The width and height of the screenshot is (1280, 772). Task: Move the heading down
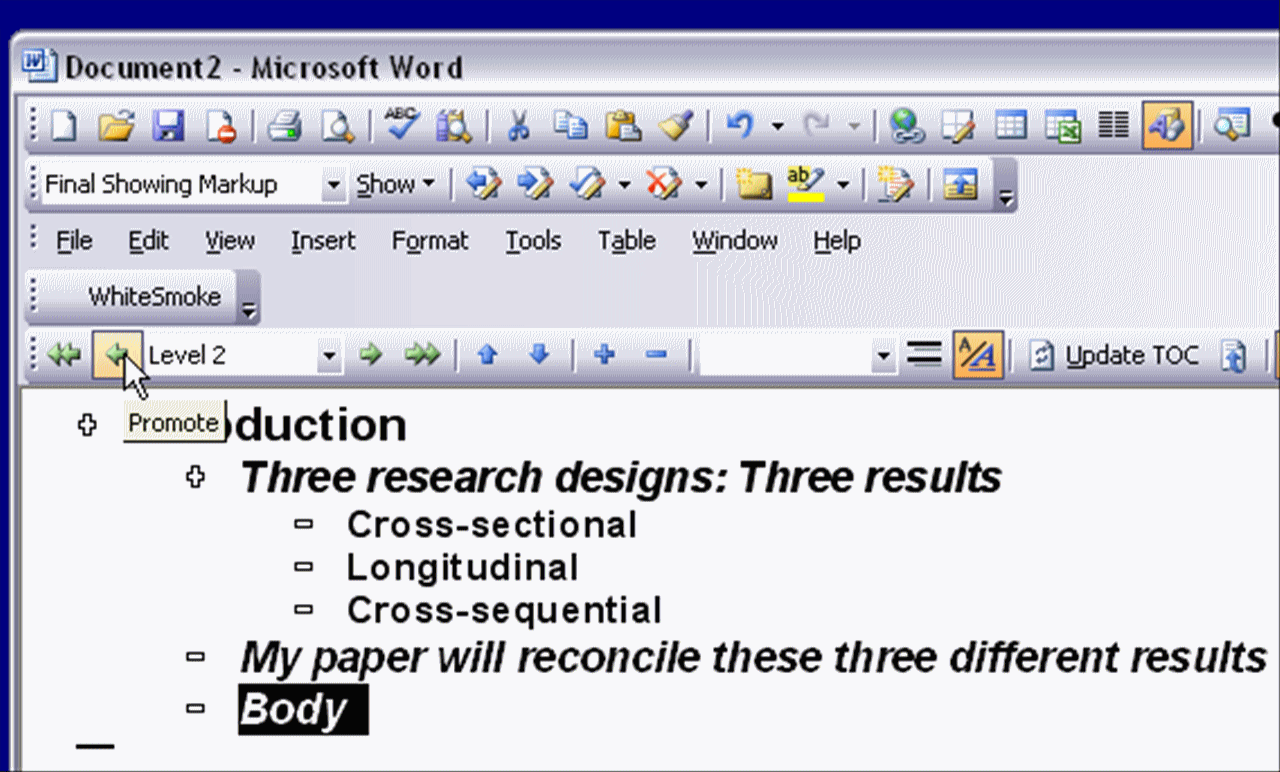pyautogui.click(x=539, y=355)
